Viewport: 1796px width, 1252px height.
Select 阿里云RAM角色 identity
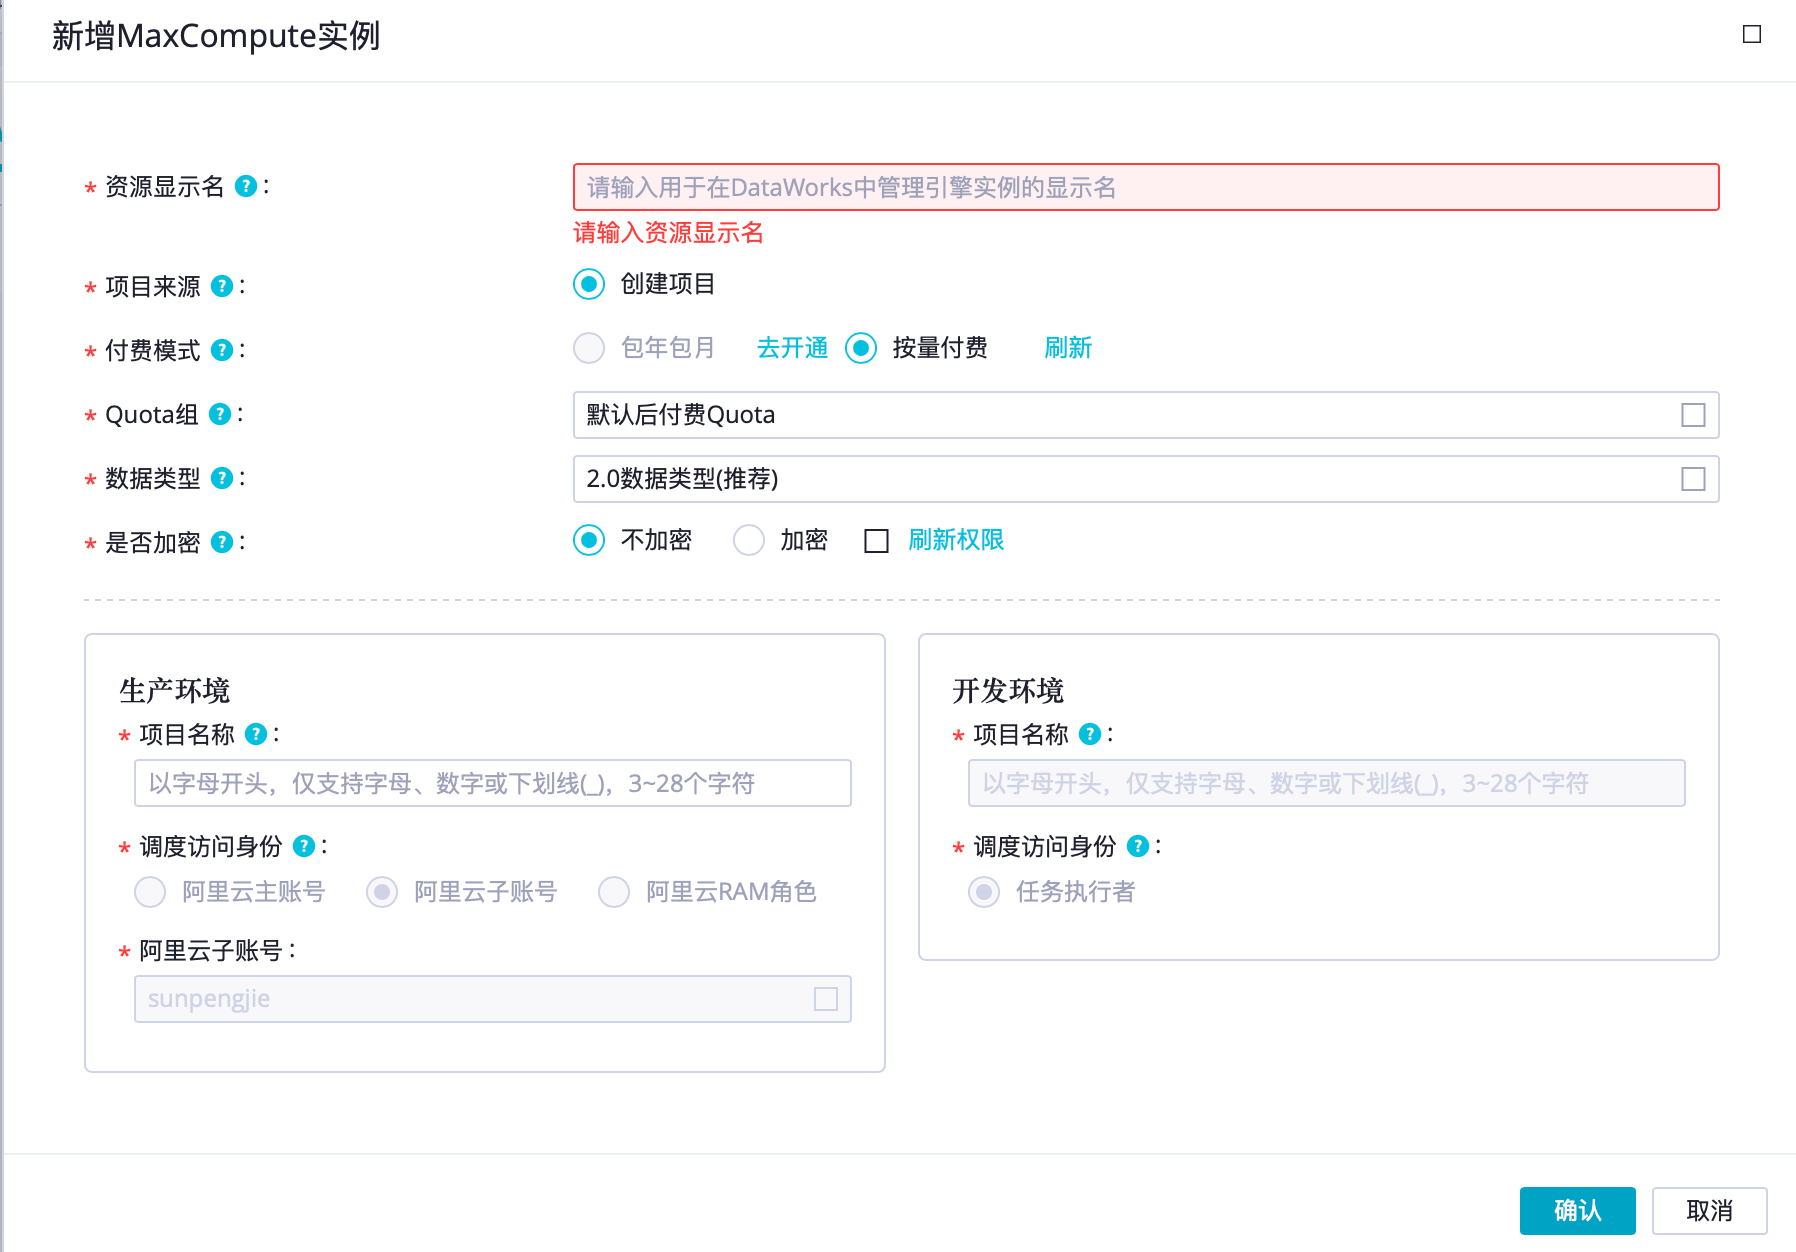click(x=614, y=892)
